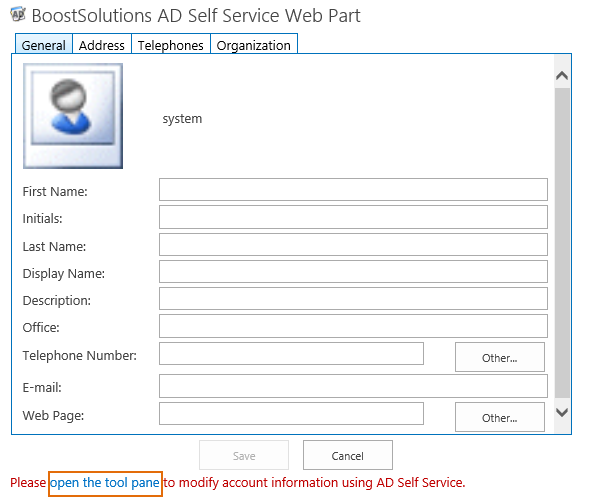Image resolution: width=596 pixels, height=501 pixels.
Task: Click the scroll down arrow
Action: click(x=562, y=412)
